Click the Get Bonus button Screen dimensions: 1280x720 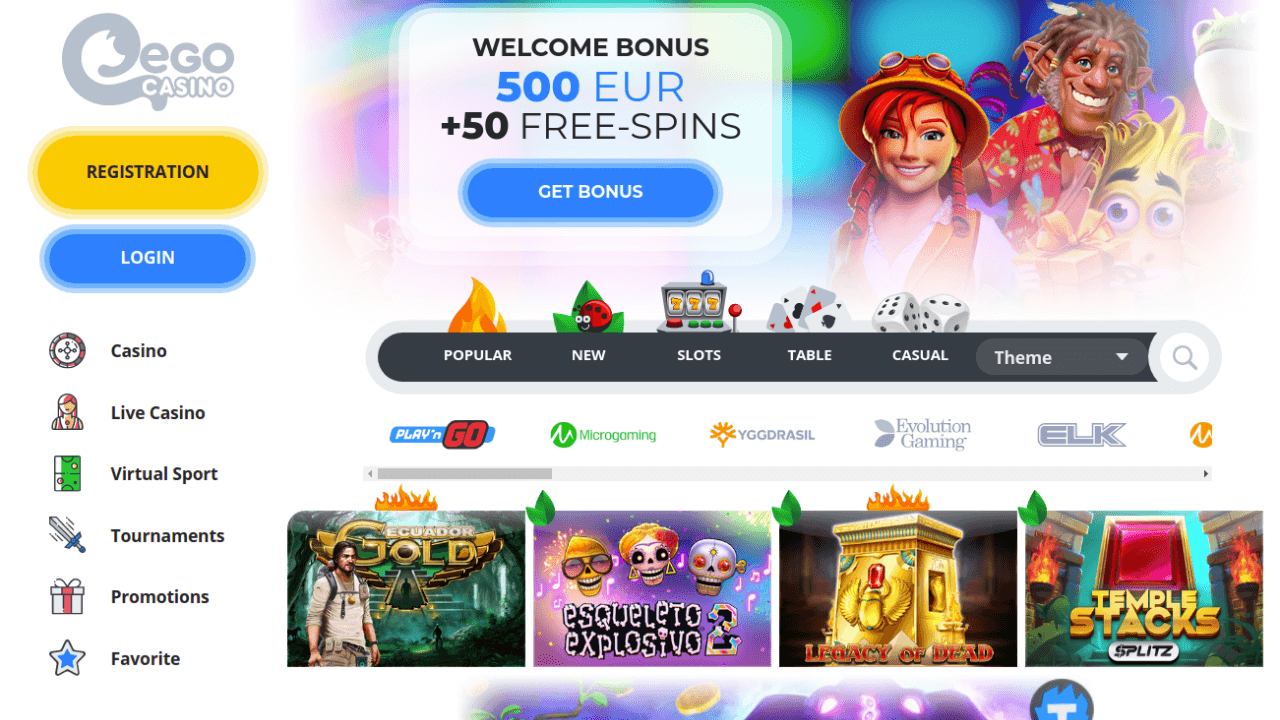pos(590,192)
